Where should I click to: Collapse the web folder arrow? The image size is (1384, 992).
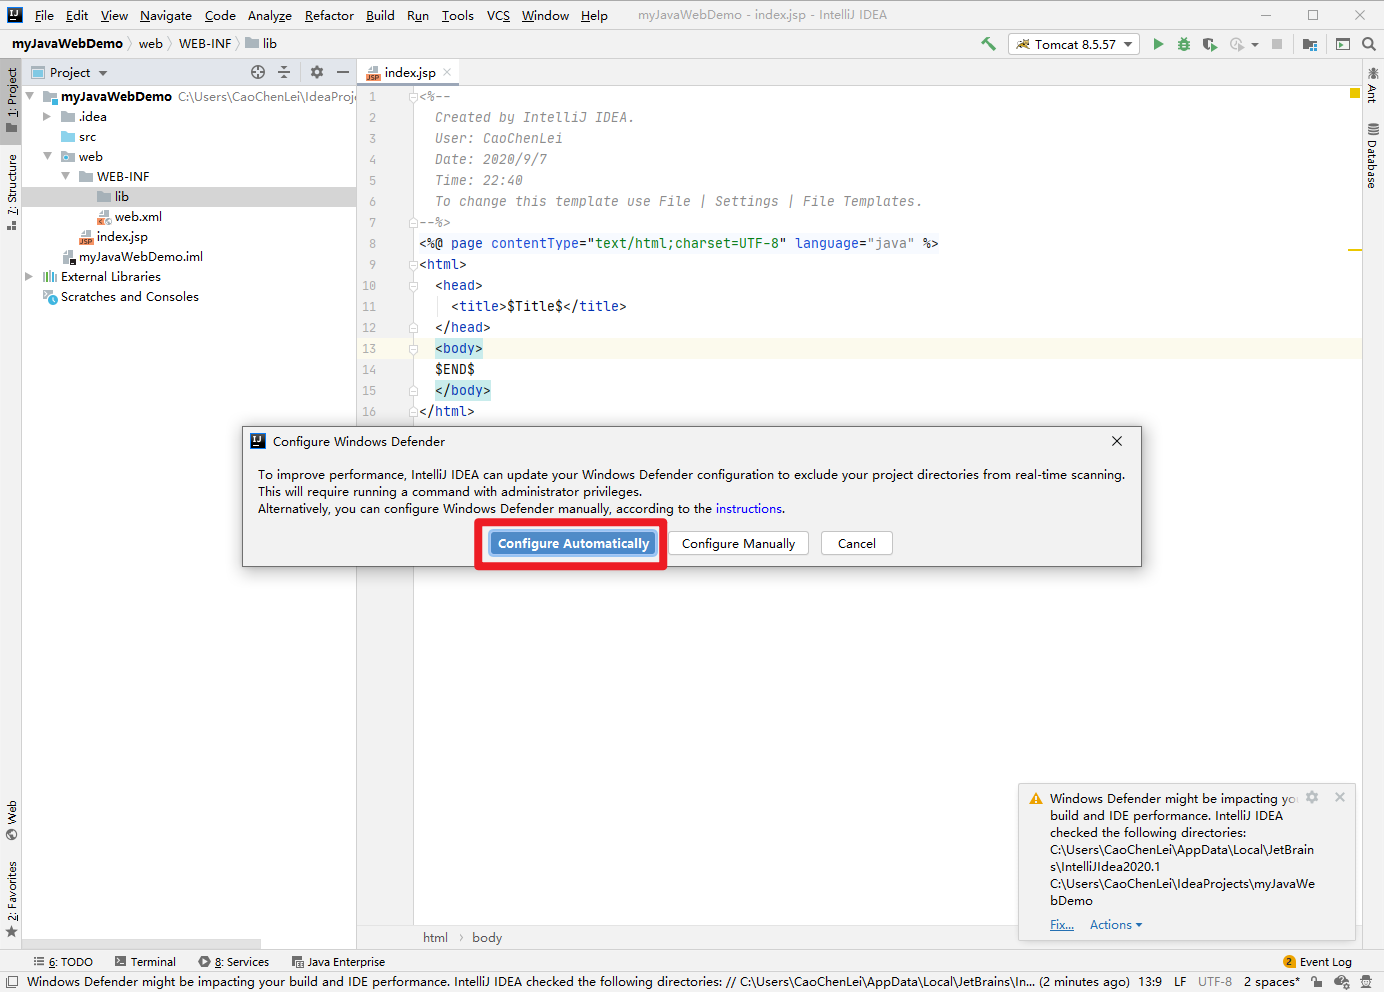pyautogui.click(x=47, y=156)
